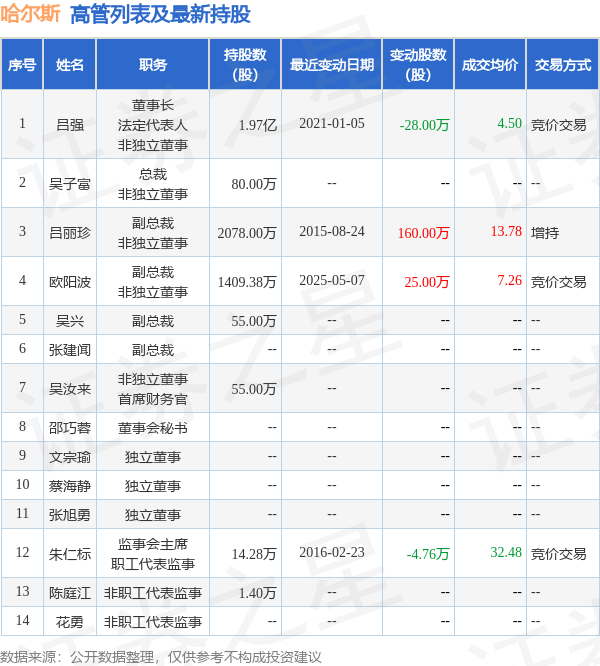Select the 姓名 column header

[x=70, y=65]
